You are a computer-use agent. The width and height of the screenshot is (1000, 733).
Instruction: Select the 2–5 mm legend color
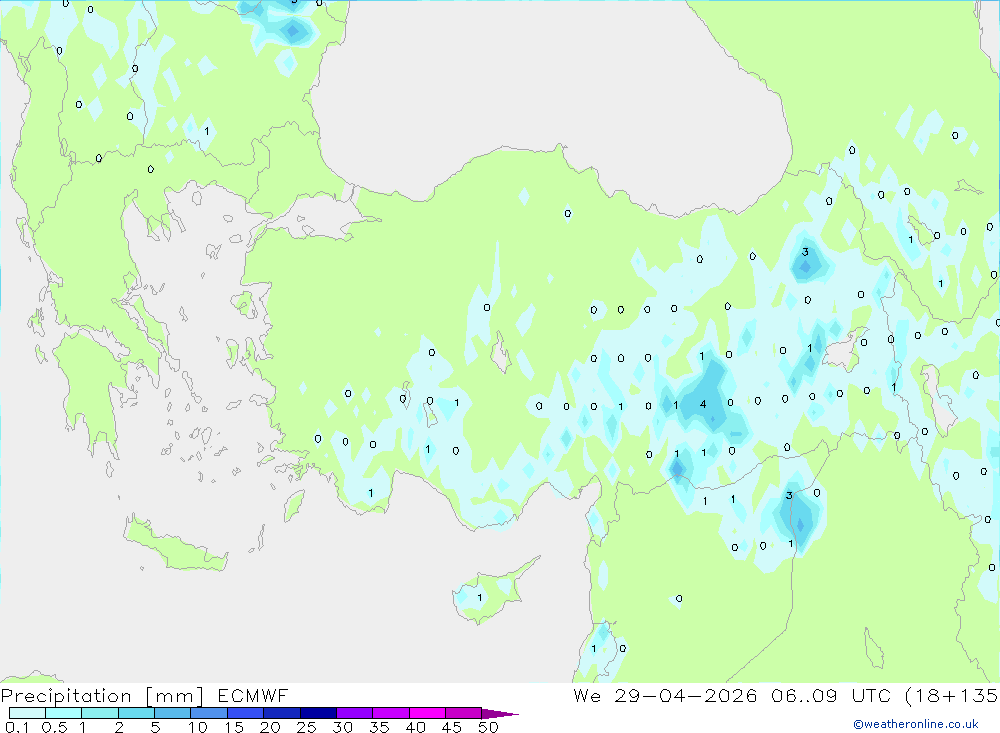pyautogui.click(x=136, y=713)
